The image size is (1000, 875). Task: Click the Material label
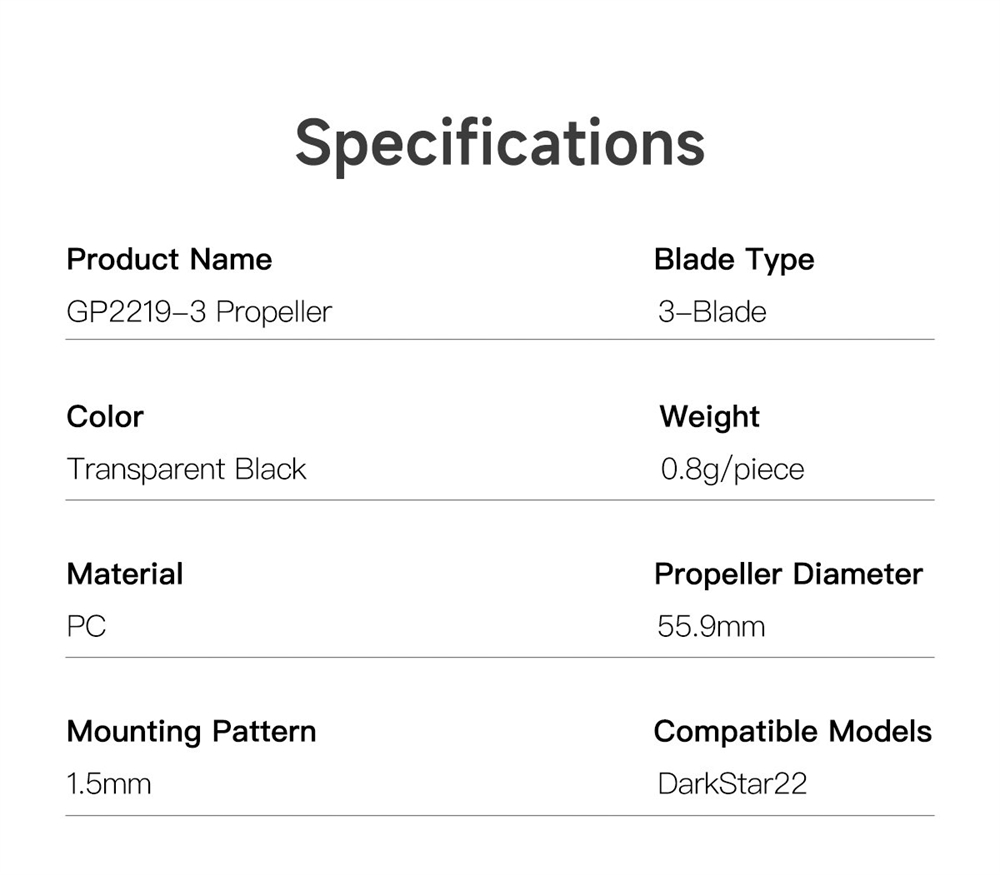point(125,574)
